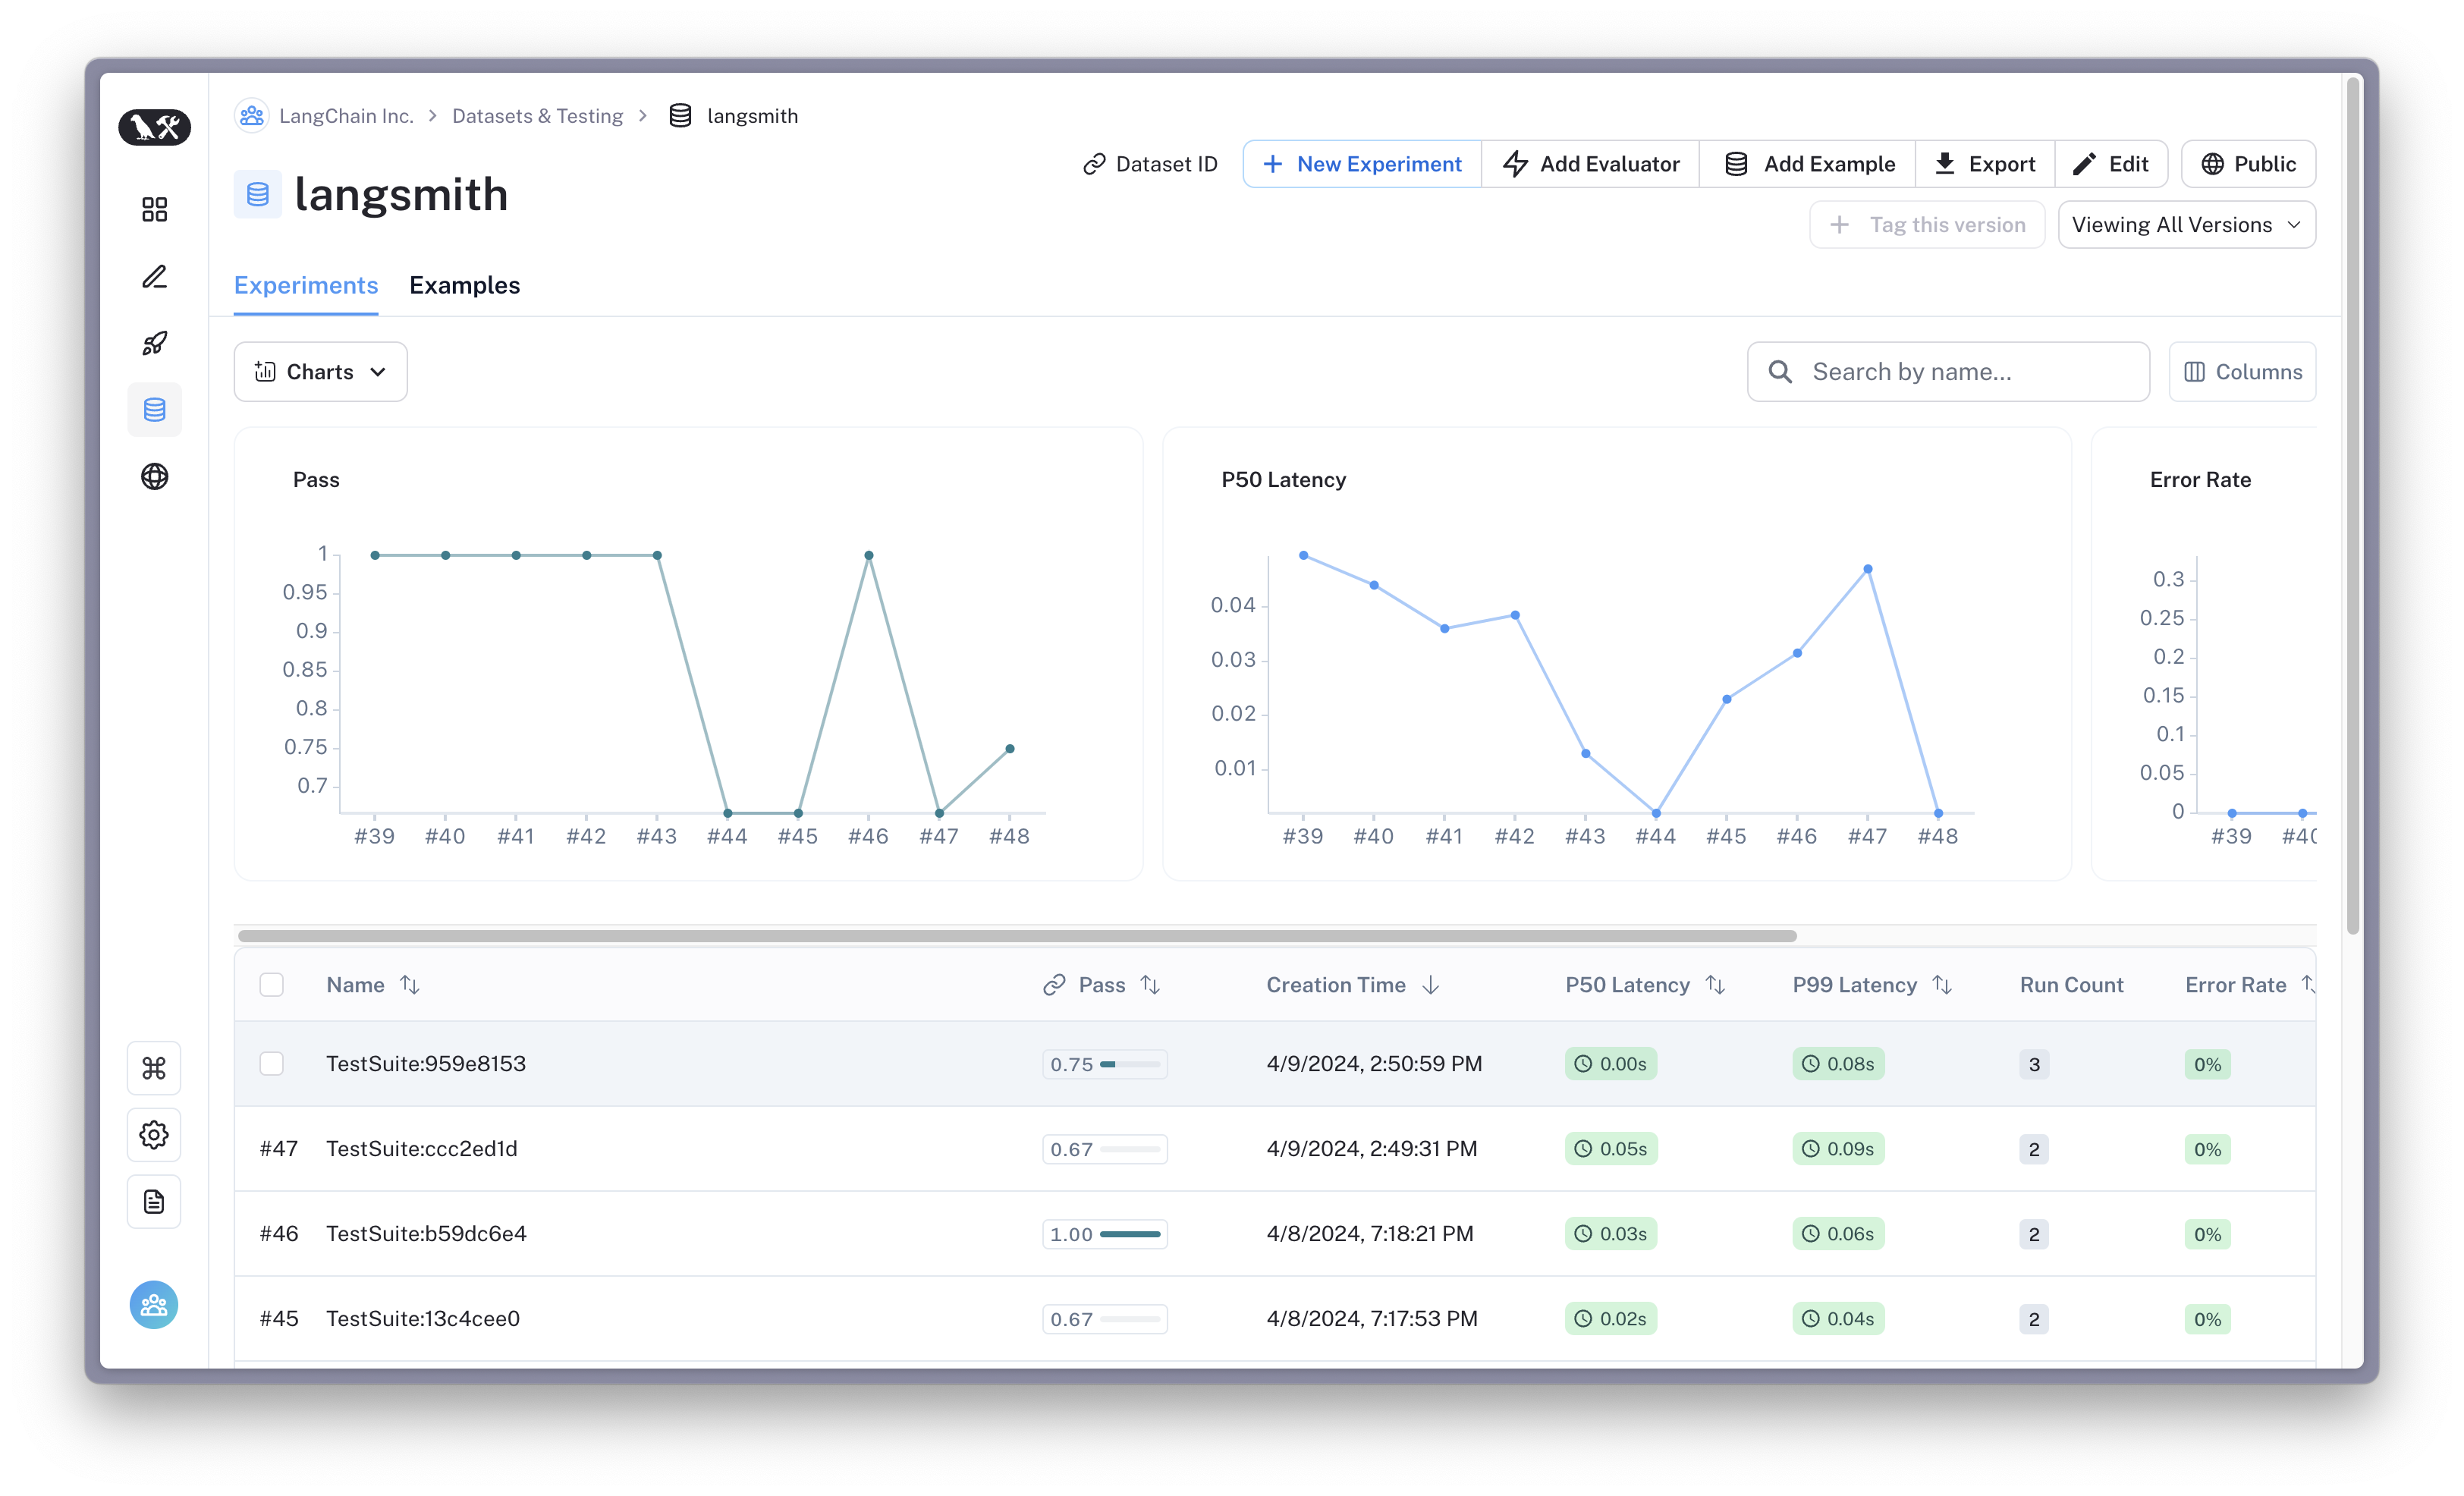Click the LangSmith logo at top left
Image resolution: width=2464 pixels, height=1496 pixels.
click(x=154, y=127)
